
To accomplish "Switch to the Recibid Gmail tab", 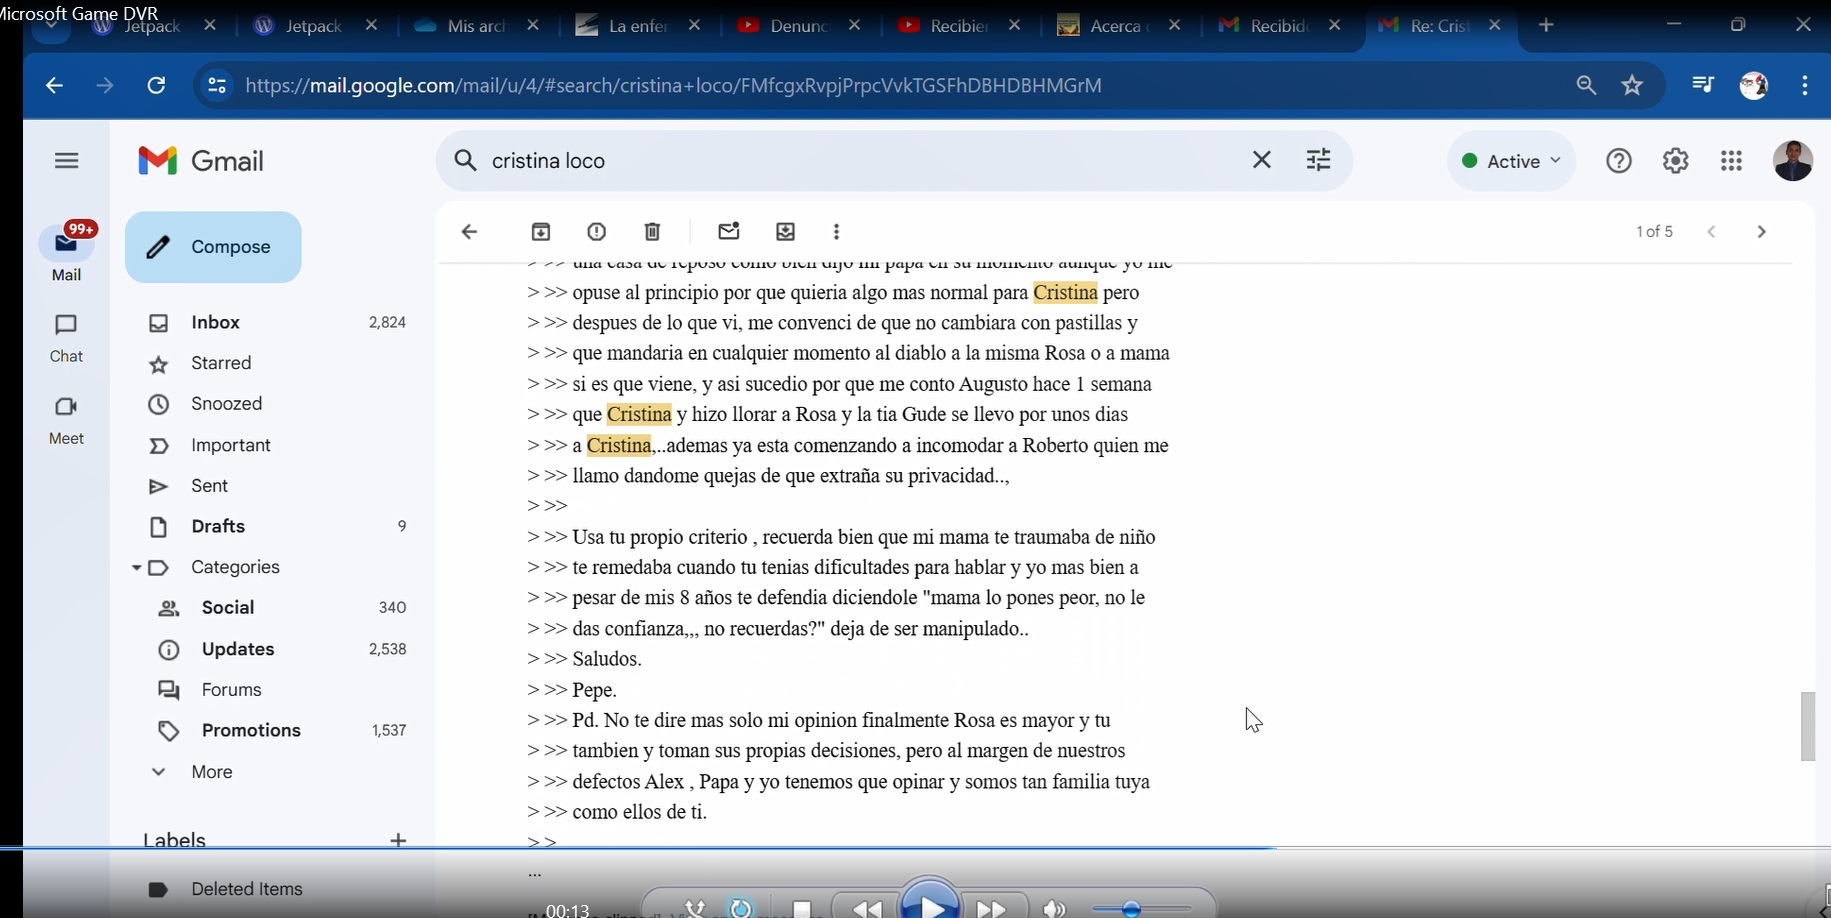I will click(1264, 27).
